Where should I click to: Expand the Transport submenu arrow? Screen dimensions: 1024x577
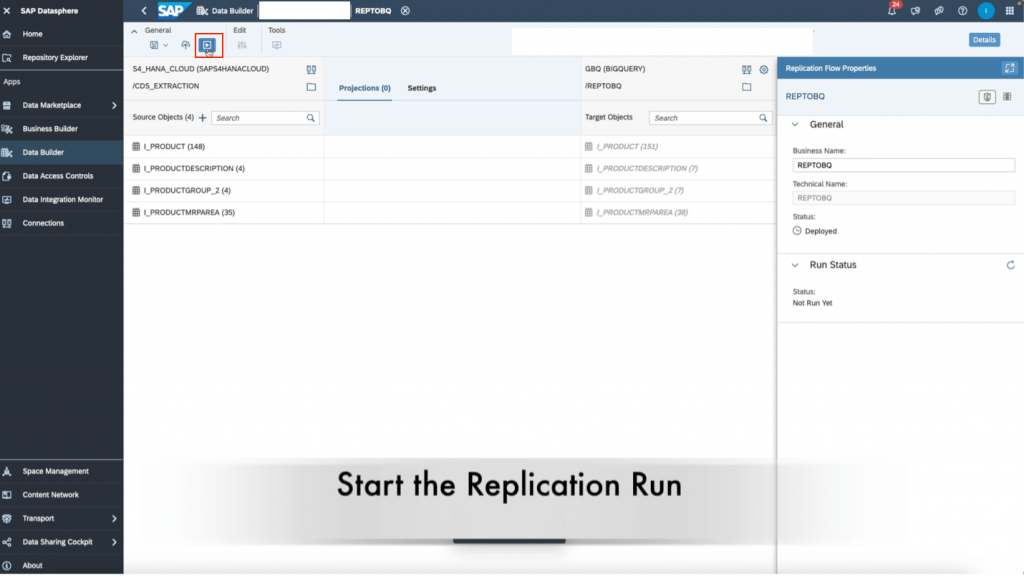click(x=114, y=518)
